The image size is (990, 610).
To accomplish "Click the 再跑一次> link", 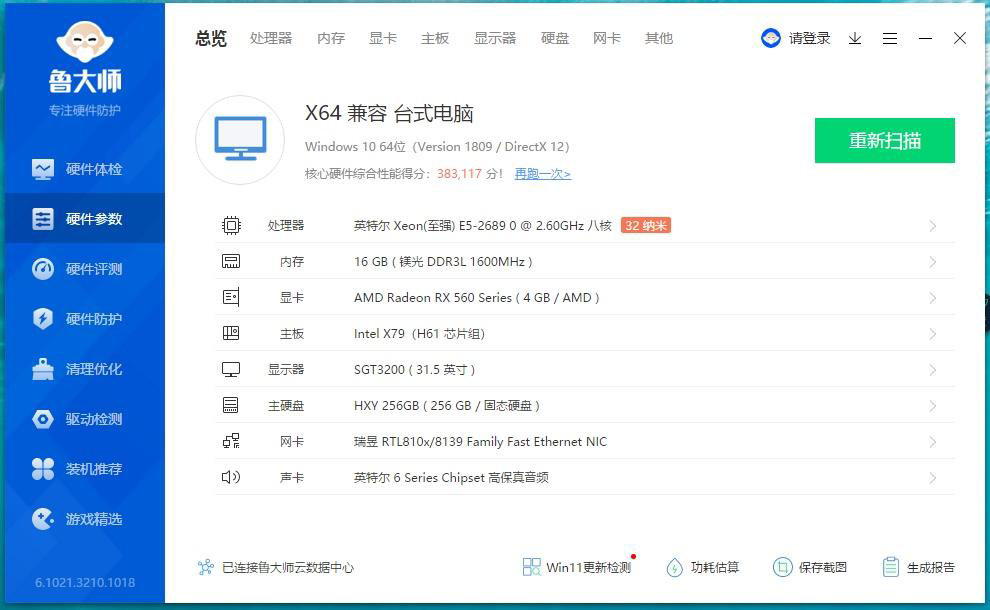I will (x=542, y=174).
